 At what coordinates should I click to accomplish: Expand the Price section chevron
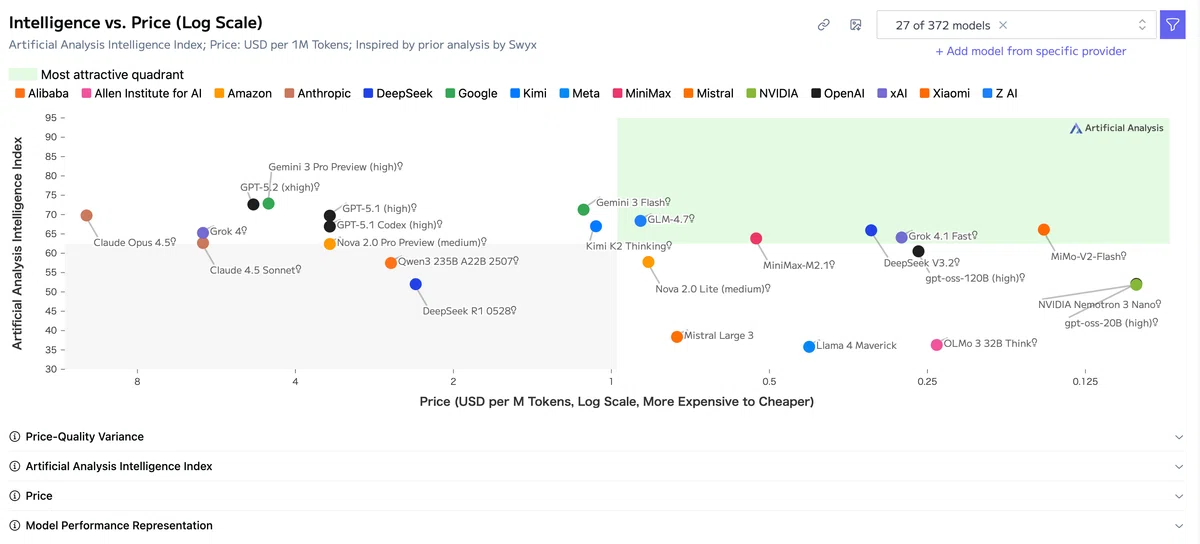click(1179, 496)
